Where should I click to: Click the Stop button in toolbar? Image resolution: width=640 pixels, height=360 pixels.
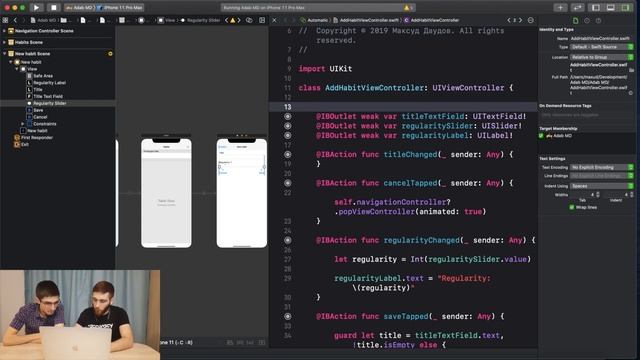click(x=53, y=7)
